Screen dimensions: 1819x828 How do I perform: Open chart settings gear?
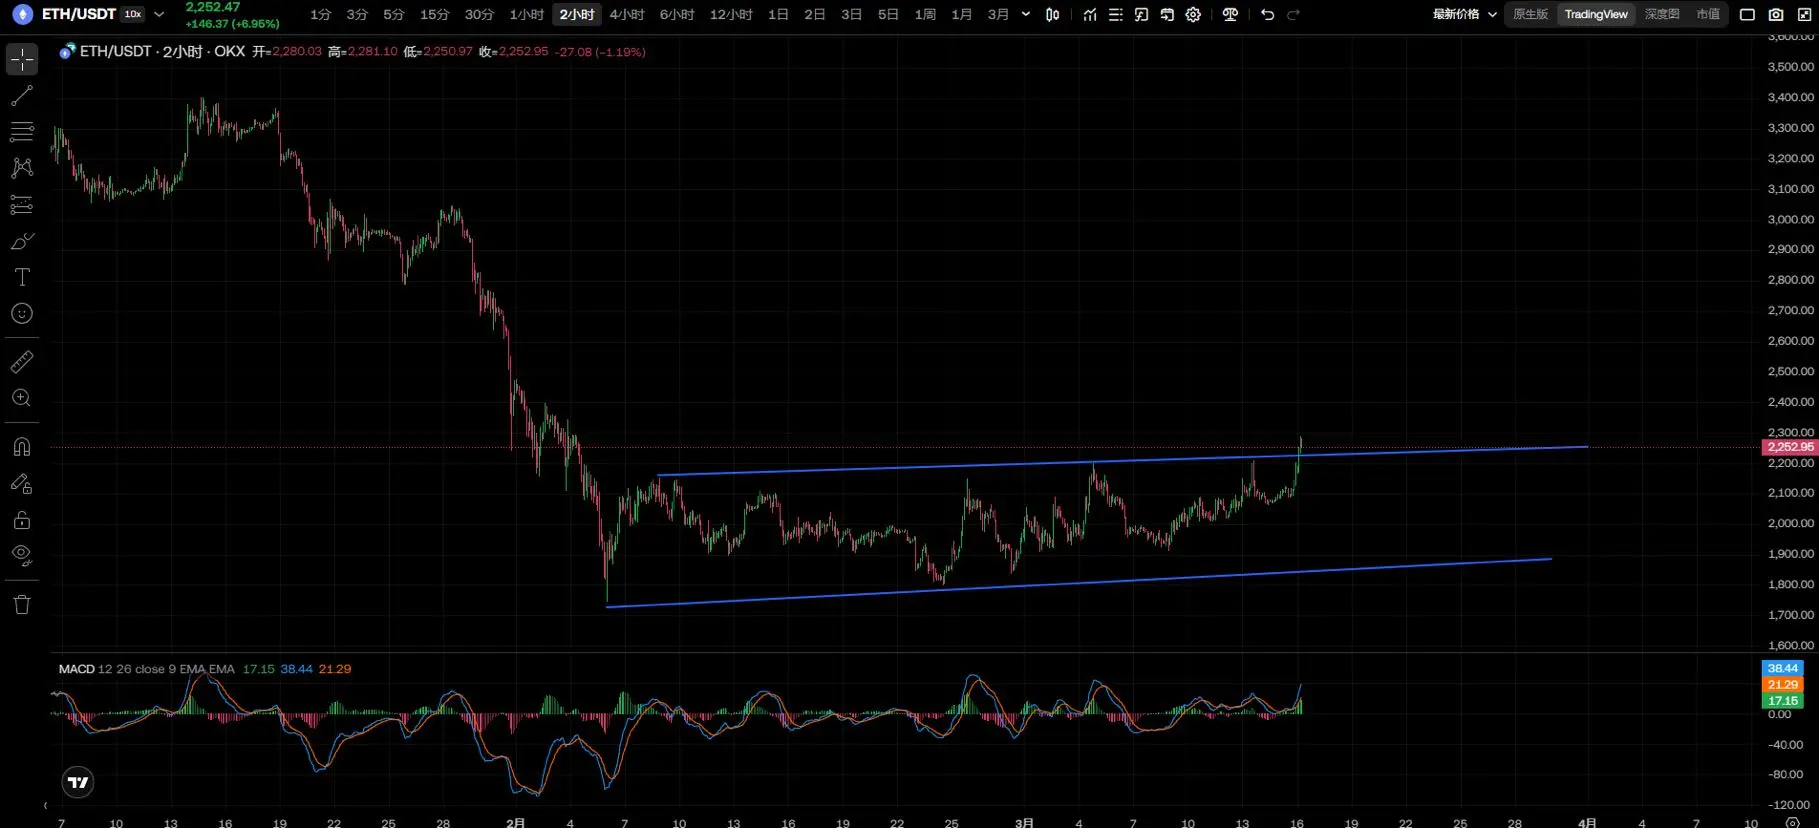coord(1193,15)
